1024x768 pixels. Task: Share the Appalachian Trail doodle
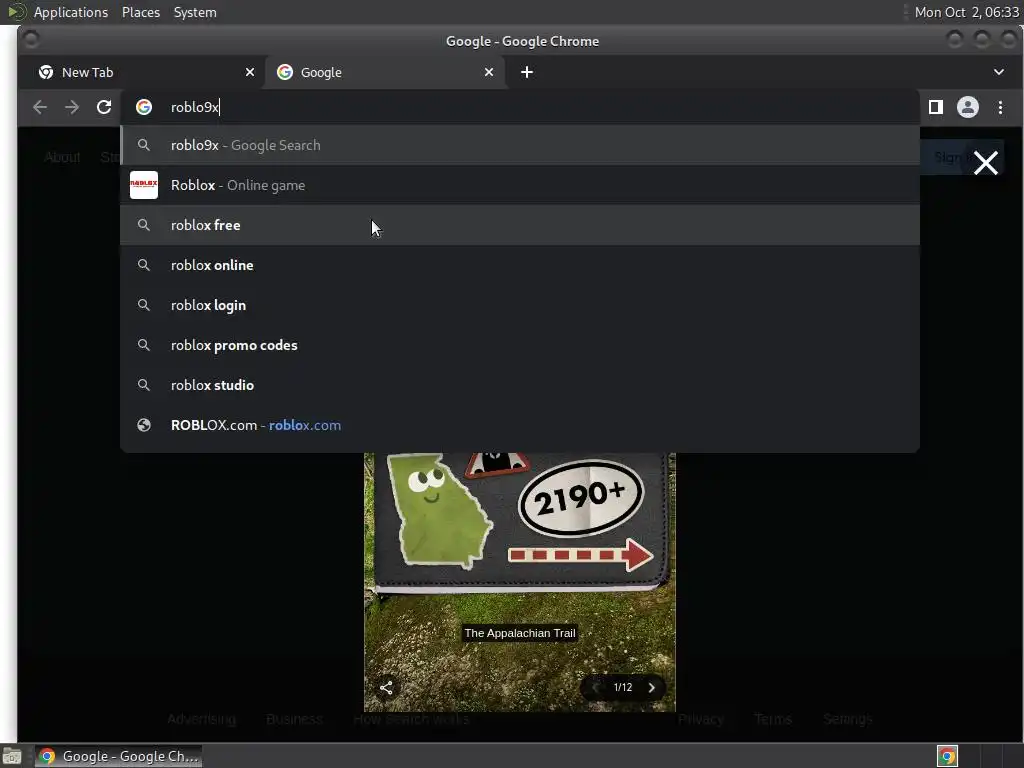click(386, 687)
